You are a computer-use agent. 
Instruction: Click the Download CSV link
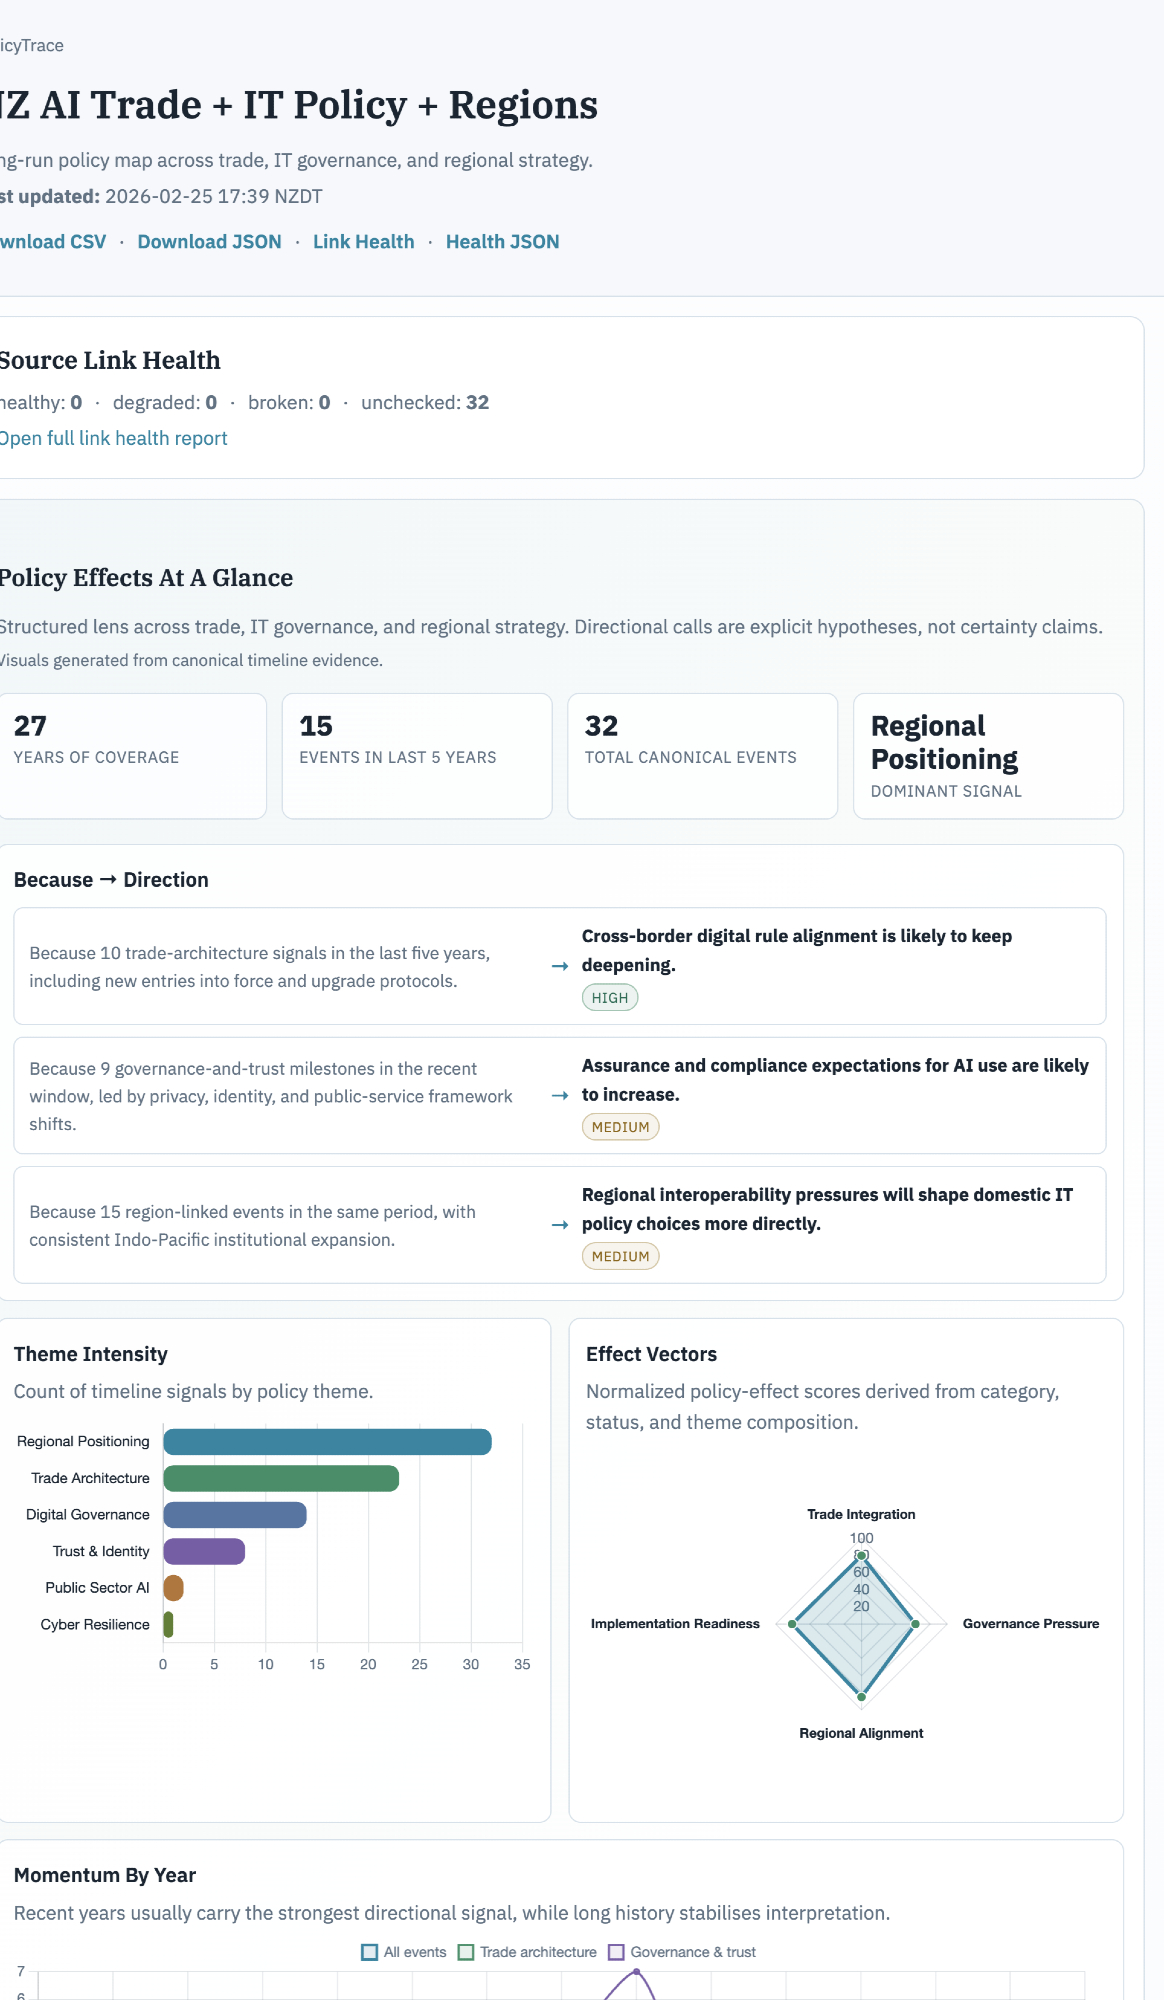[52, 242]
